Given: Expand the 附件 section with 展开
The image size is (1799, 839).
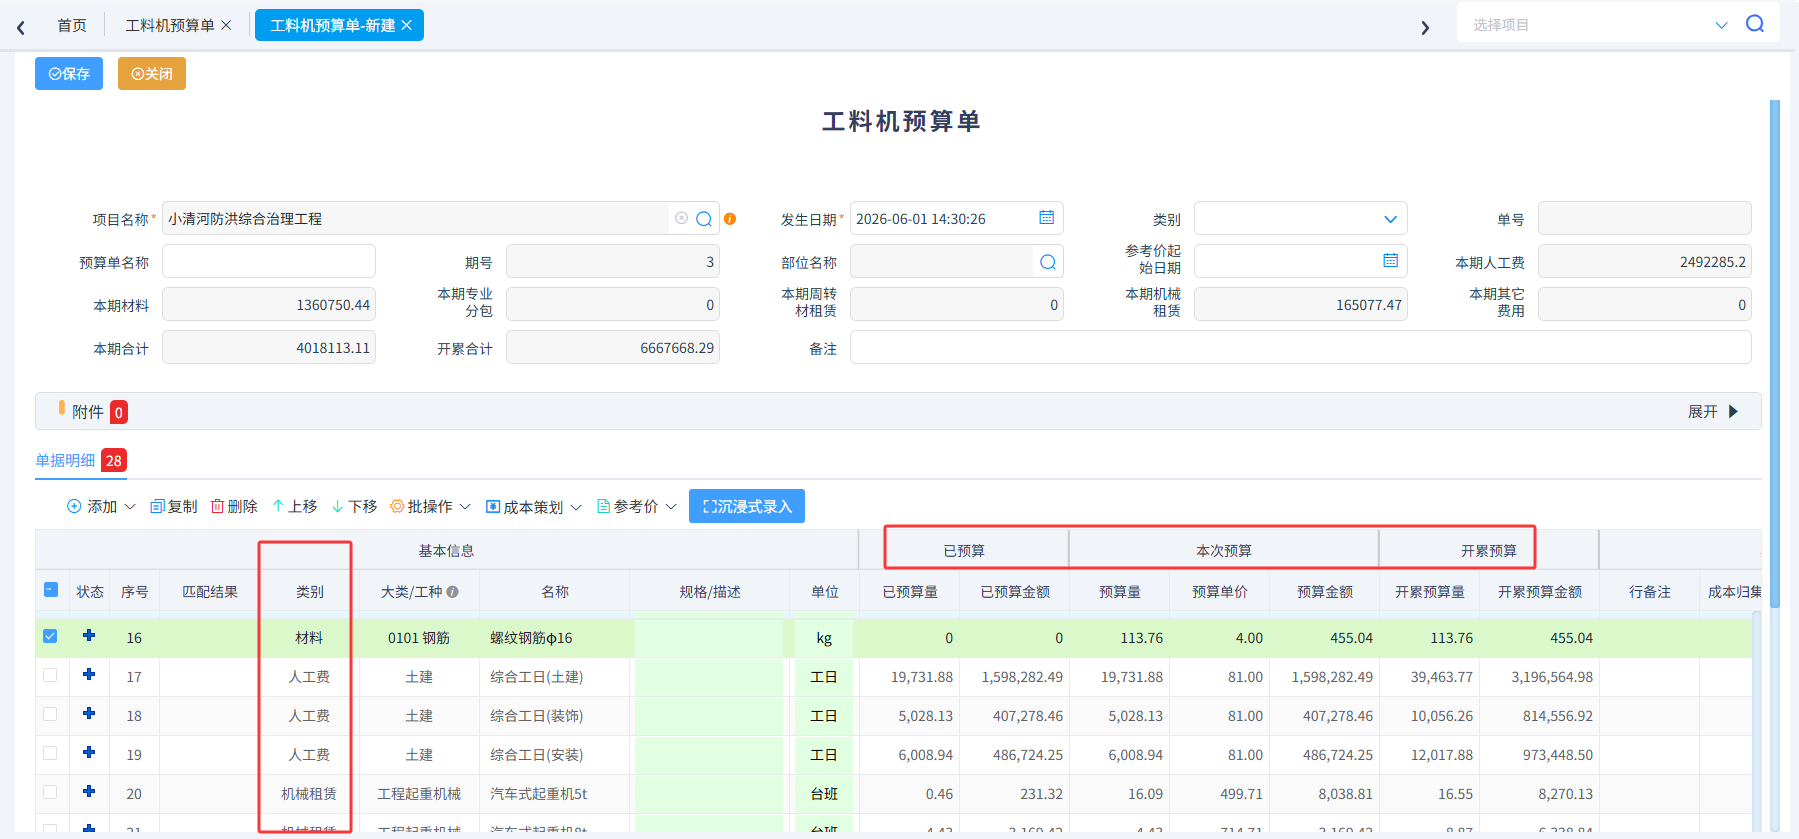Looking at the screenshot, I should click(x=1713, y=412).
